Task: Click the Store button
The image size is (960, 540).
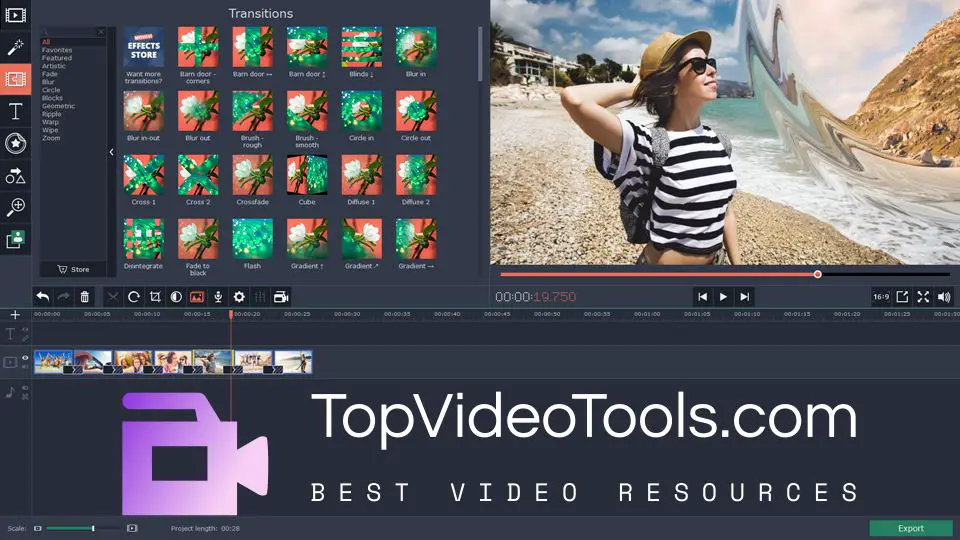Action: (x=73, y=269)
